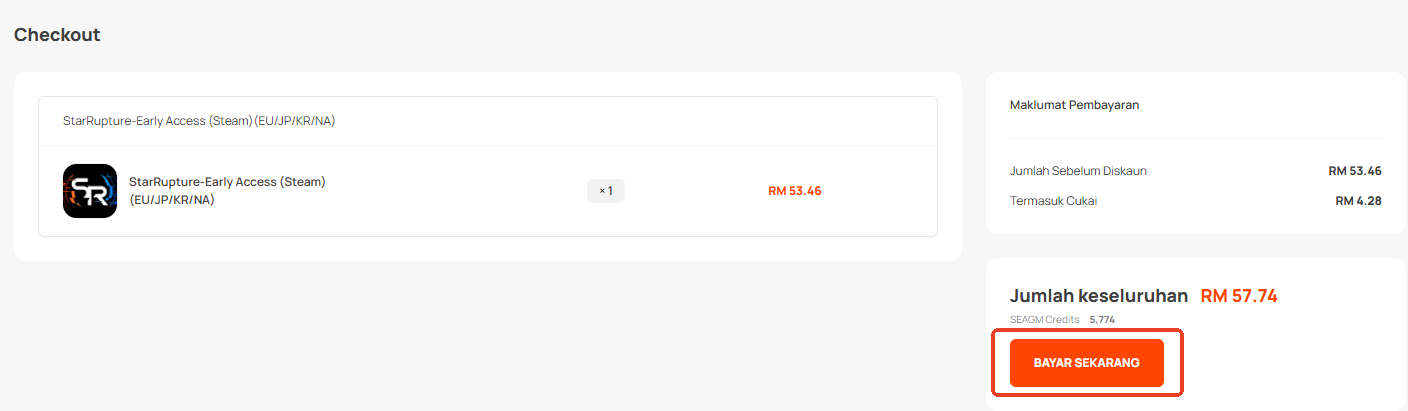Click the (EU/JP/KR/NA) region line beside the logo
1408x411 pixels.
pos(172,200)
